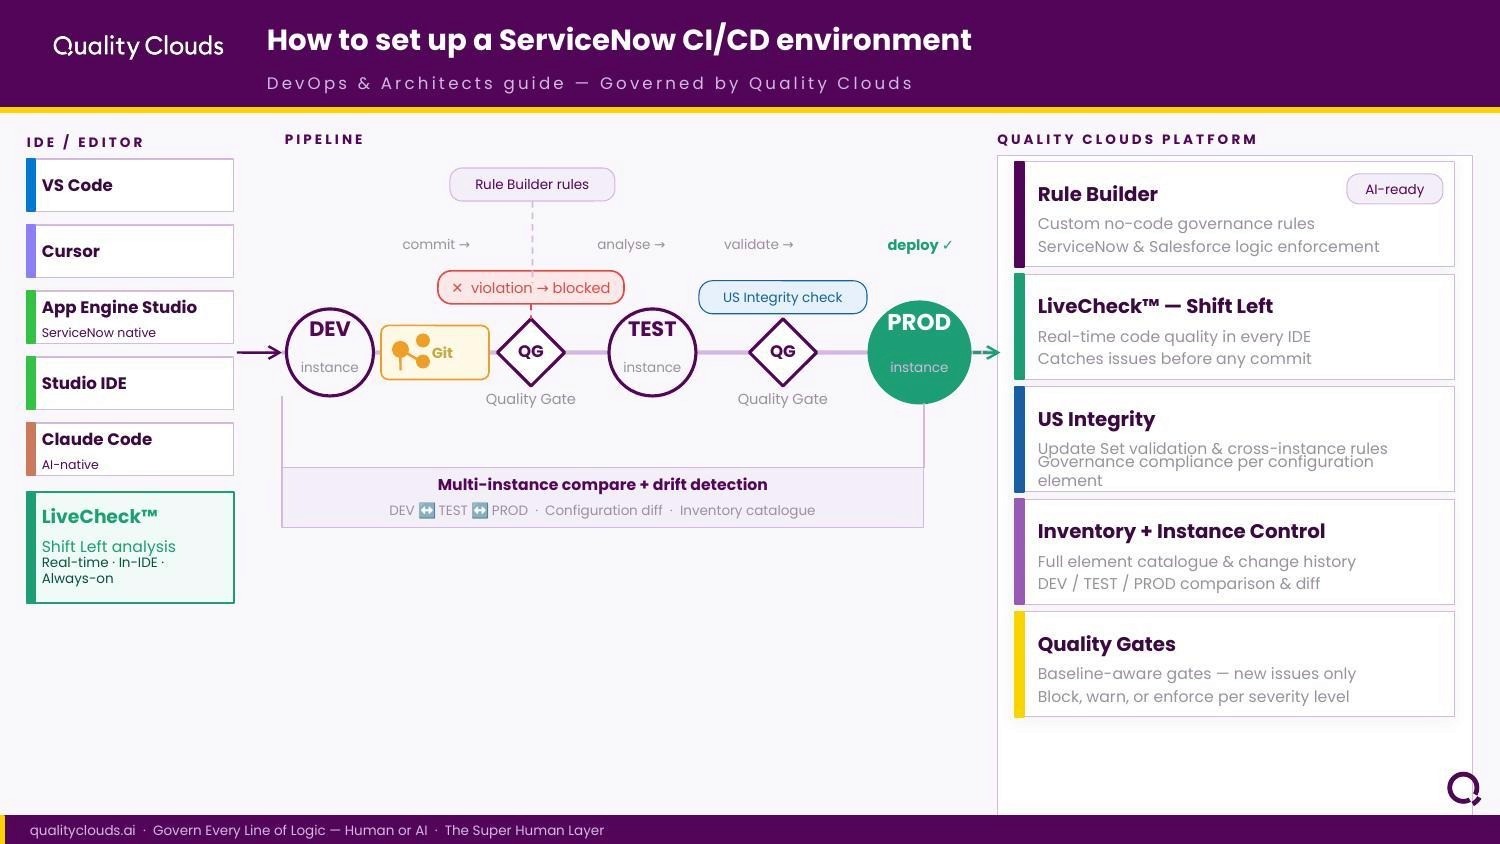The image size is (1500, 844).
Task: Open the Inventory + Instance Control card
Action: [x=1234, y=552]
